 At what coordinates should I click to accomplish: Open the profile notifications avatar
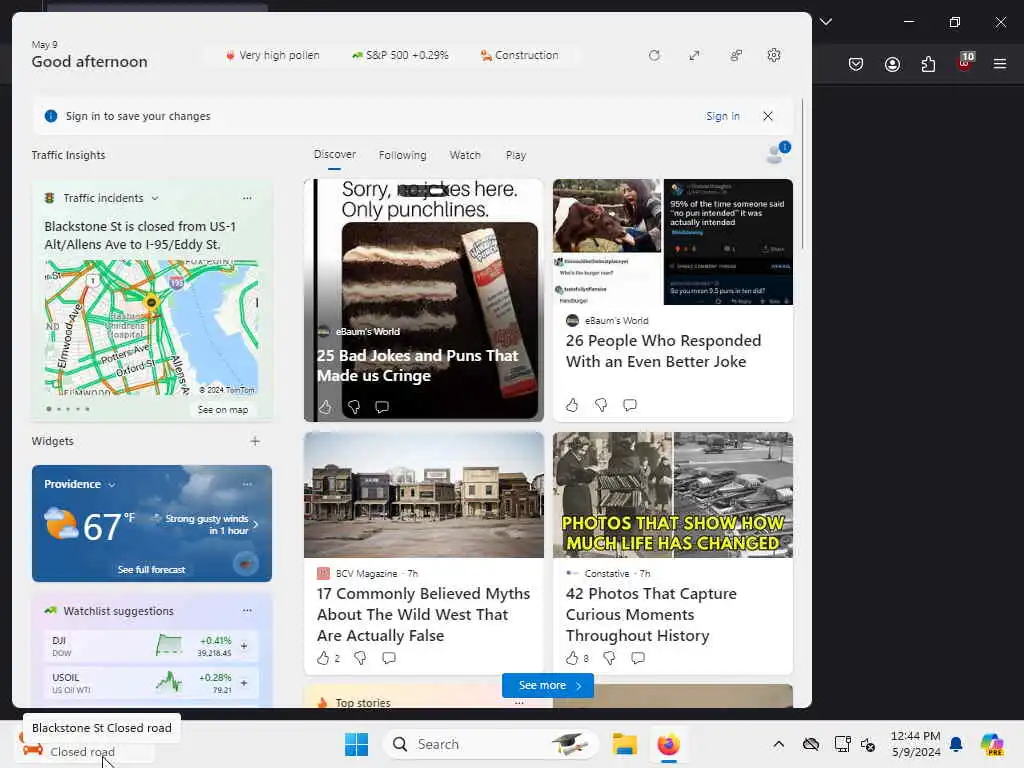[777, 153]
